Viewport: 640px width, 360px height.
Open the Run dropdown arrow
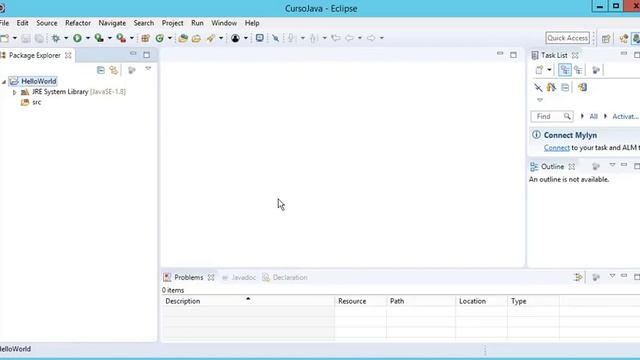[88, 38]
